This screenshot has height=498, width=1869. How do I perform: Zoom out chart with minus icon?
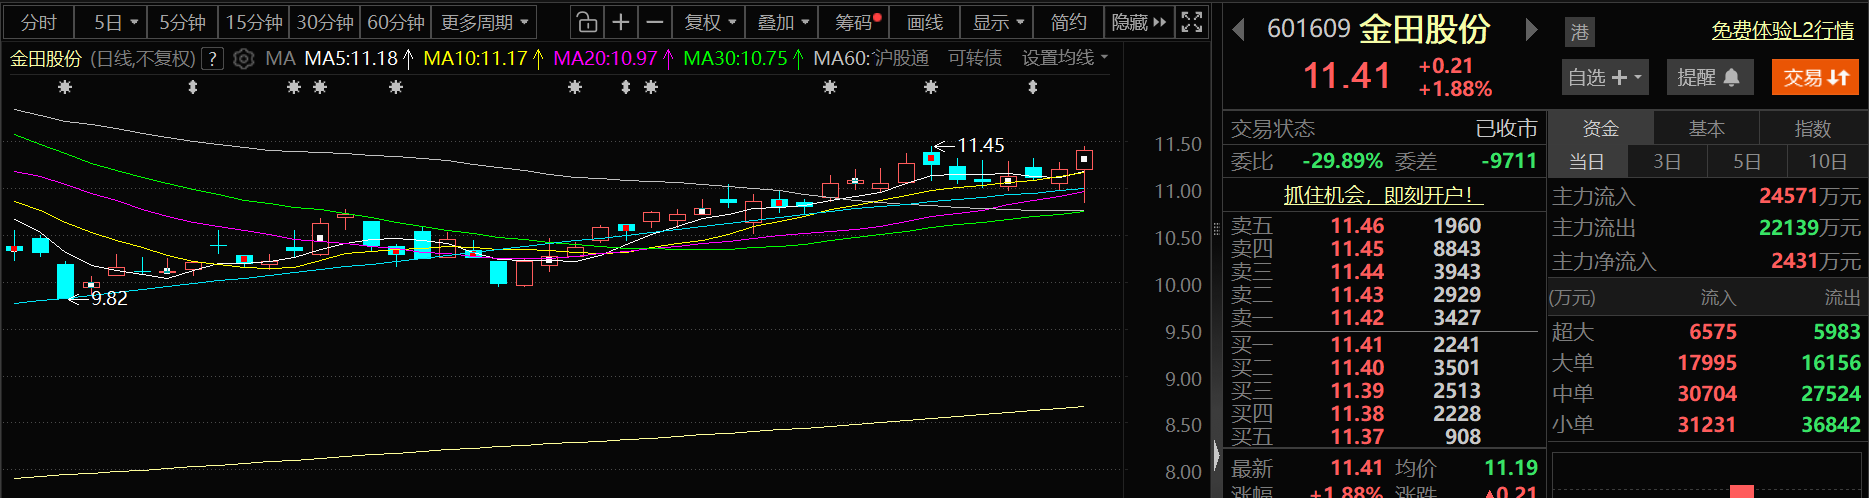[655, 22]
